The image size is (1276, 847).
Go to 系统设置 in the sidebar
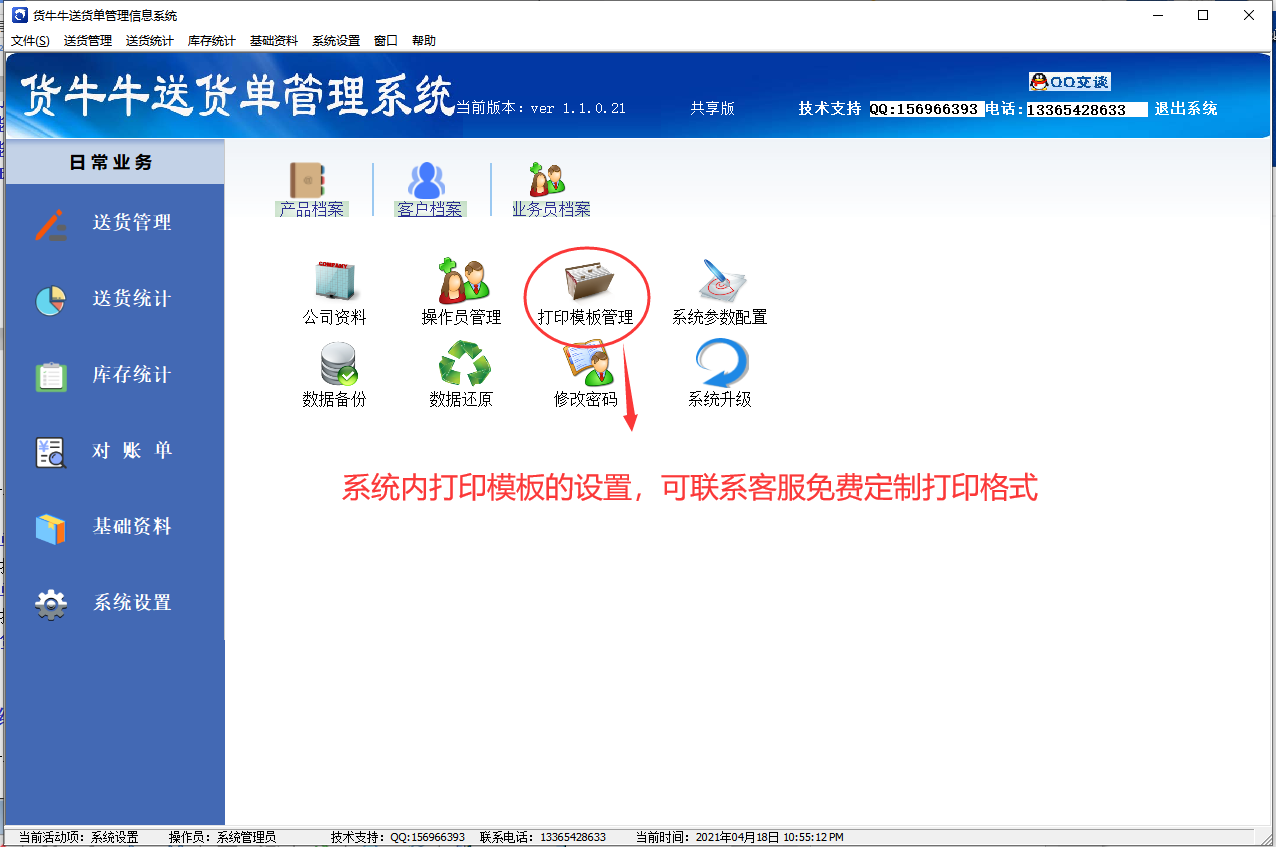[132, 603]
